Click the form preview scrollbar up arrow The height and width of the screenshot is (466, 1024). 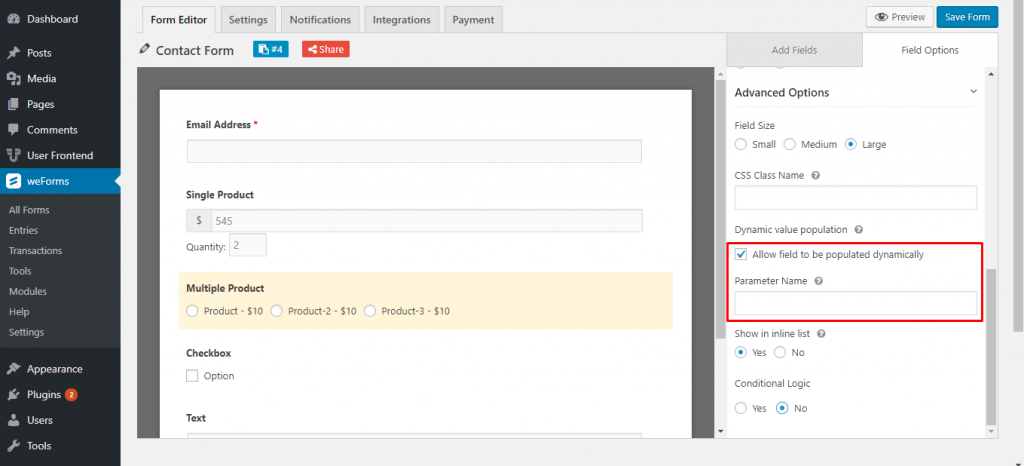(x=720, y=73)
